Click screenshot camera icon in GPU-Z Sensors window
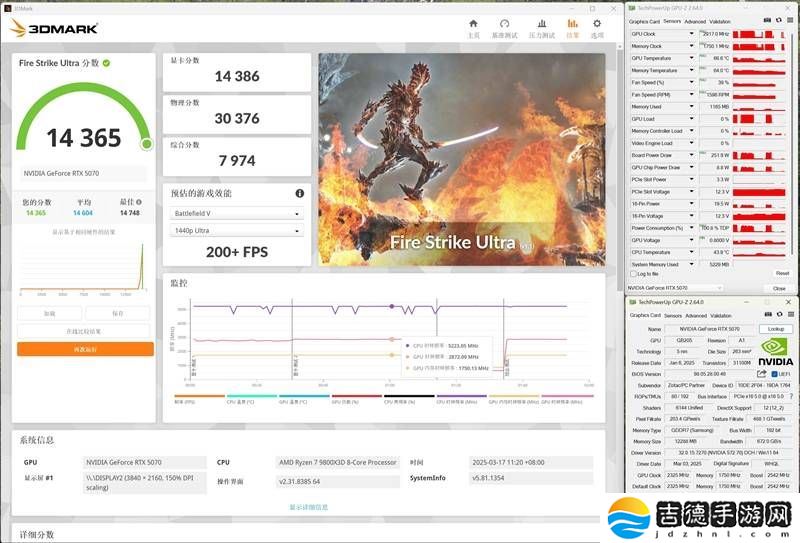Image resolution: width=800 pixels, height=543 pixels. 767,20
